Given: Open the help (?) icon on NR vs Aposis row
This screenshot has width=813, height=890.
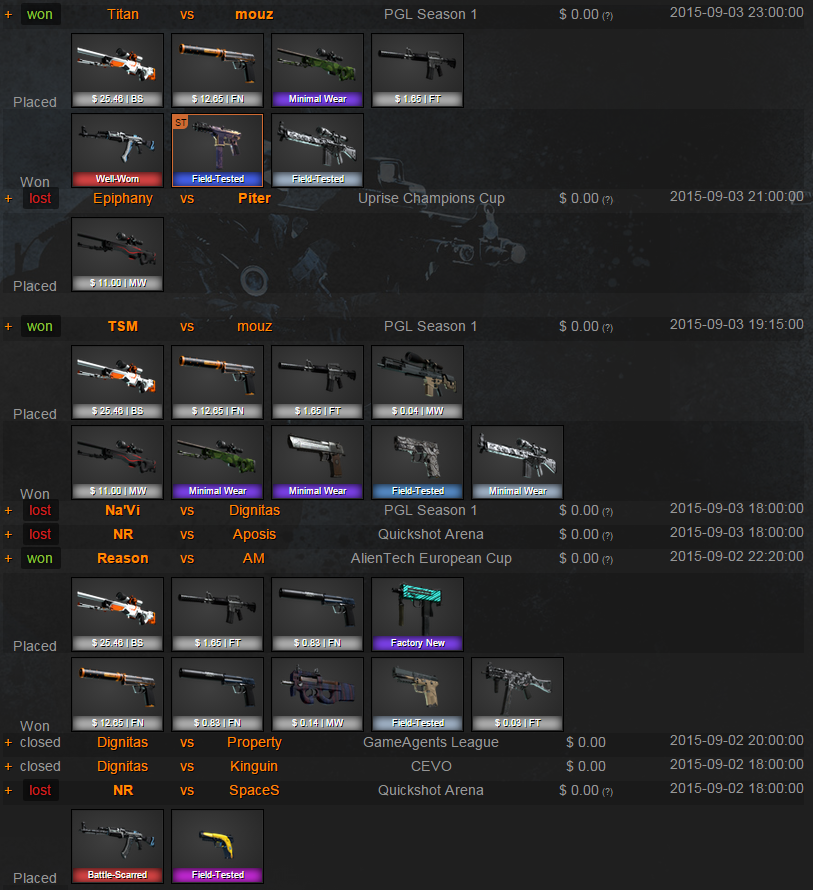Looking at the screenshot, I should pos(607,536).
